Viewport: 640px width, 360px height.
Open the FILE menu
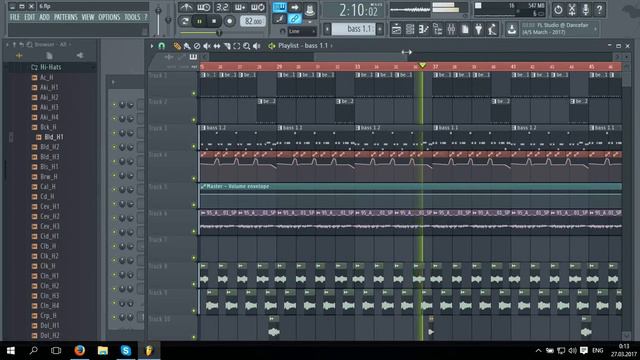coord(15,17)
